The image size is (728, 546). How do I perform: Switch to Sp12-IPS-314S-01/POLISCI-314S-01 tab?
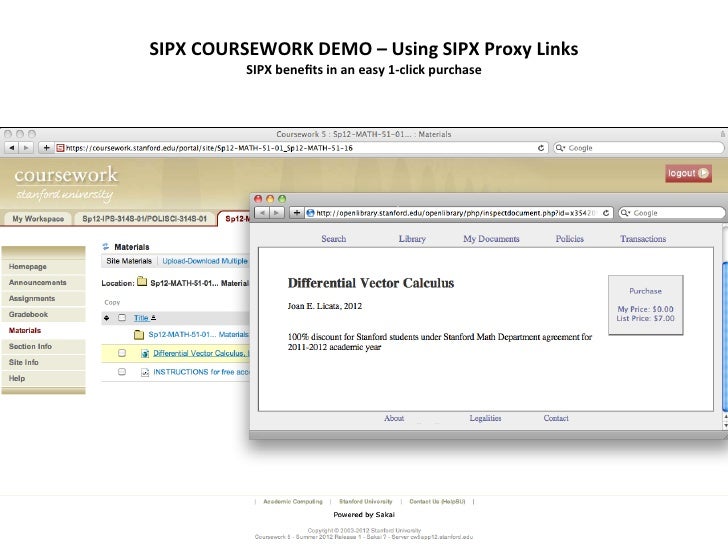tap(144, 219)
